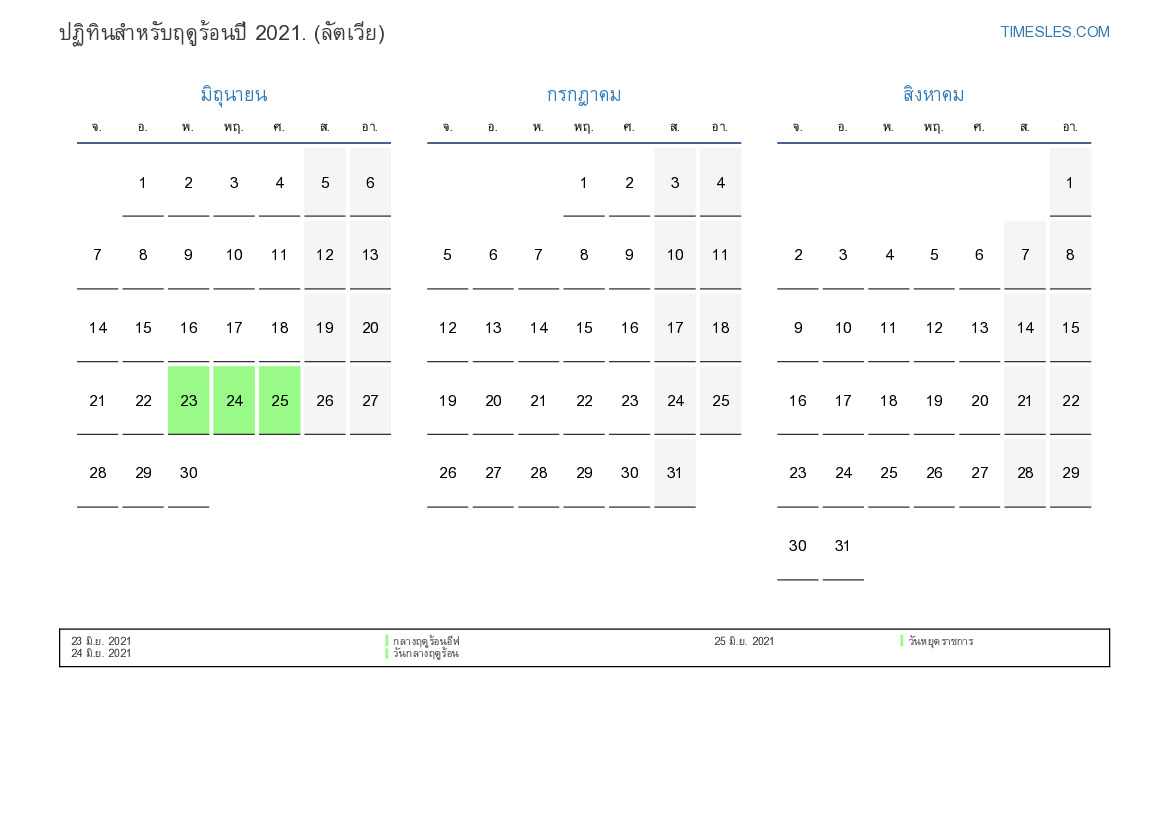Open the TIMESLES.COM link

[1054, 32]
